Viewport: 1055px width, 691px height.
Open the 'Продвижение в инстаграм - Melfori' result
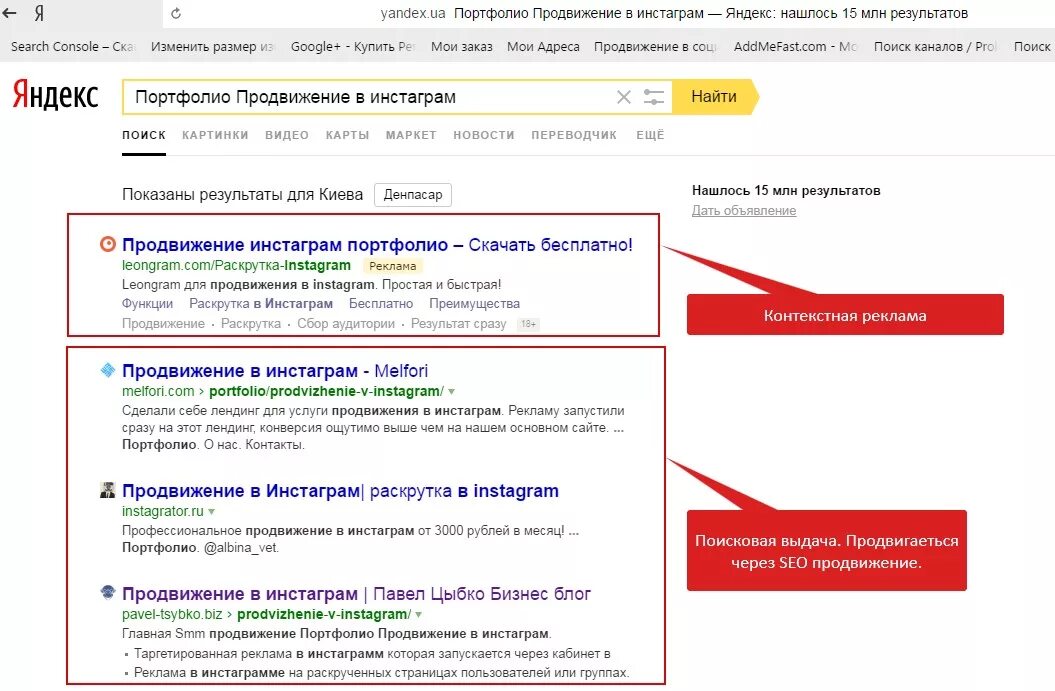(x=275, y=371)
